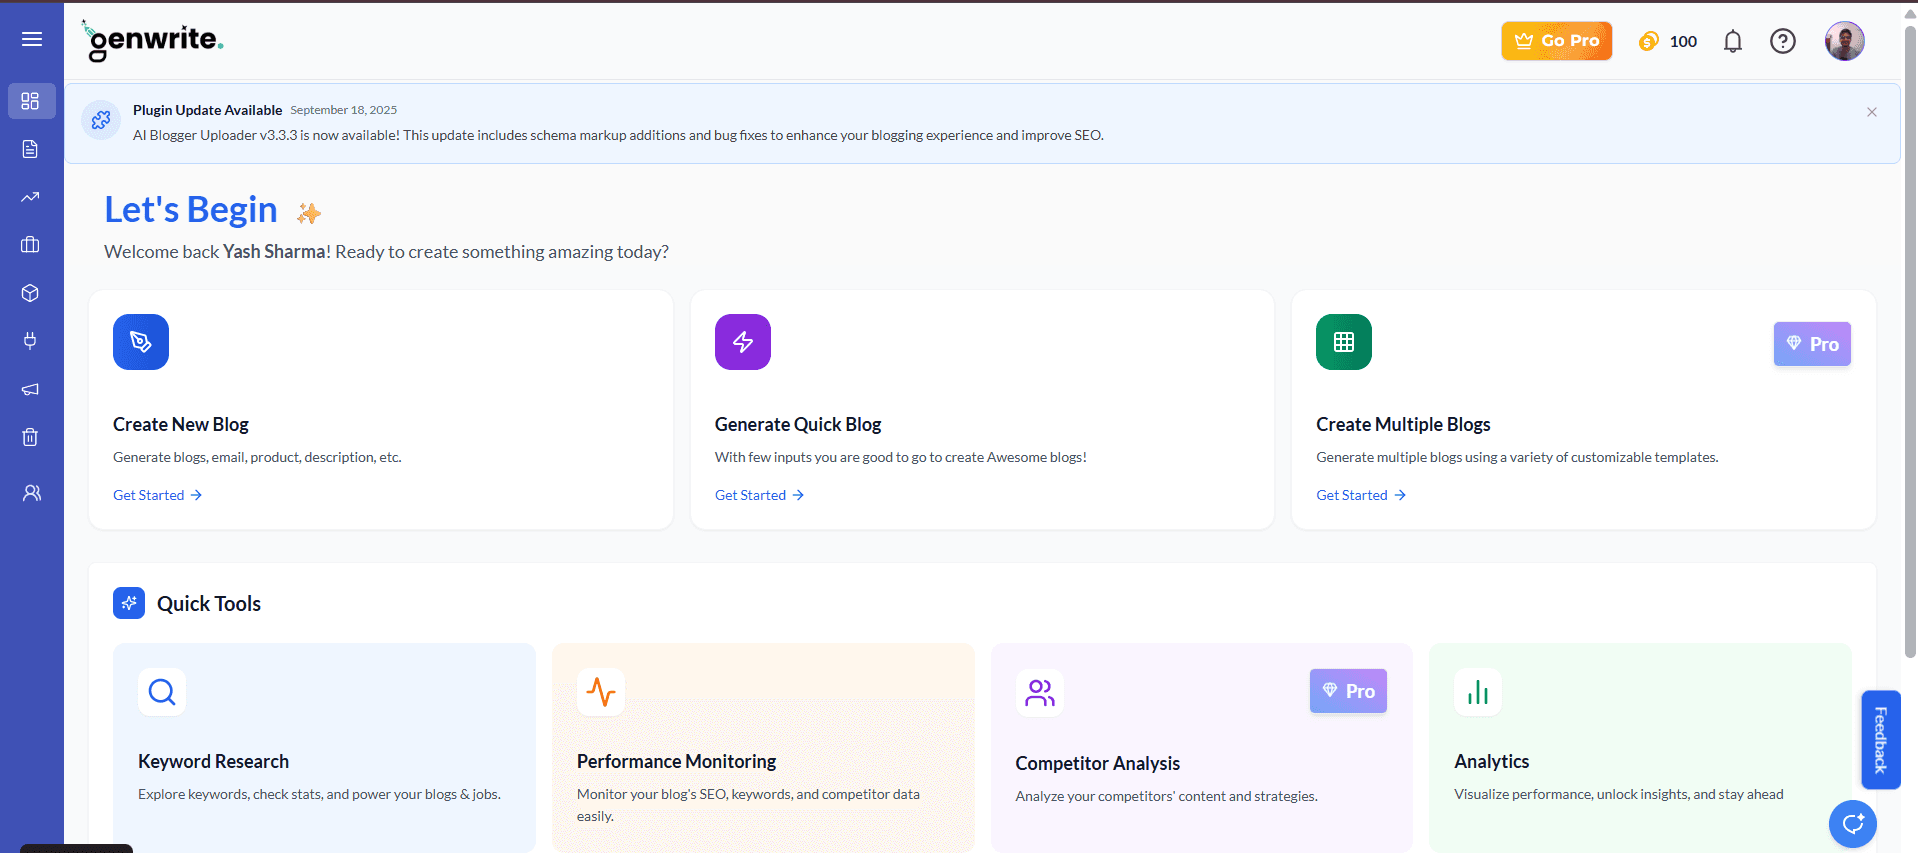Click the coin credits balance 100
This screenshot has width=1918, height=853.
pyautogui.click(x=1668, y=41)
